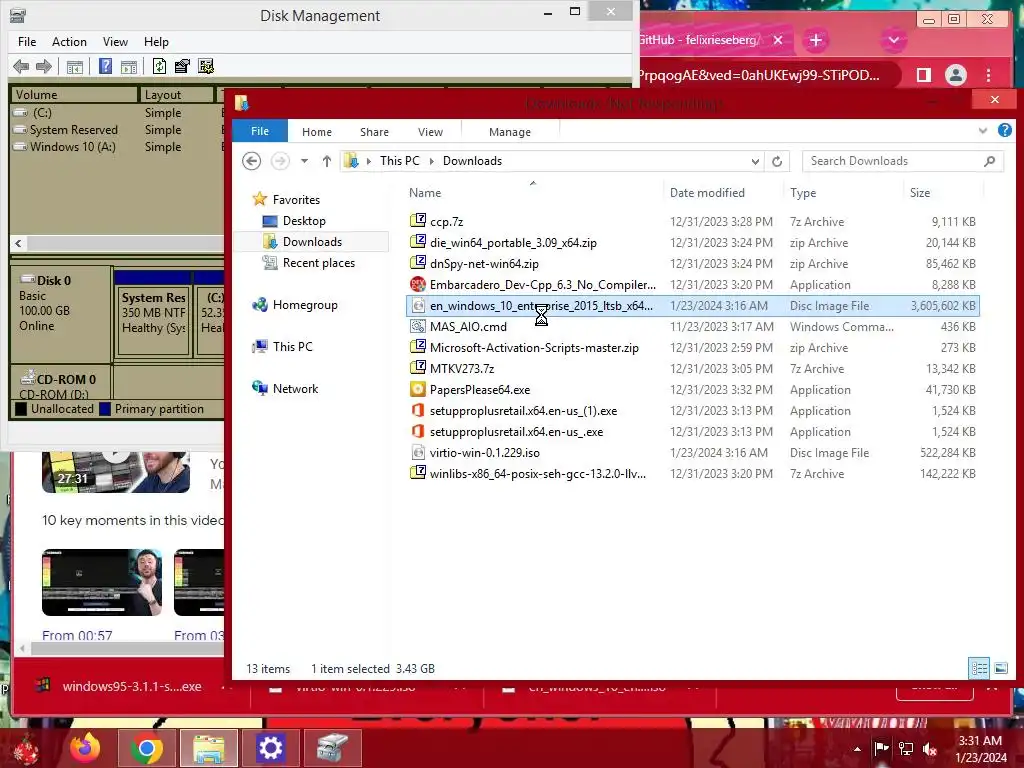
Task: Select the dnSpy-net-win64.zip file
Action: pos(692,264)
